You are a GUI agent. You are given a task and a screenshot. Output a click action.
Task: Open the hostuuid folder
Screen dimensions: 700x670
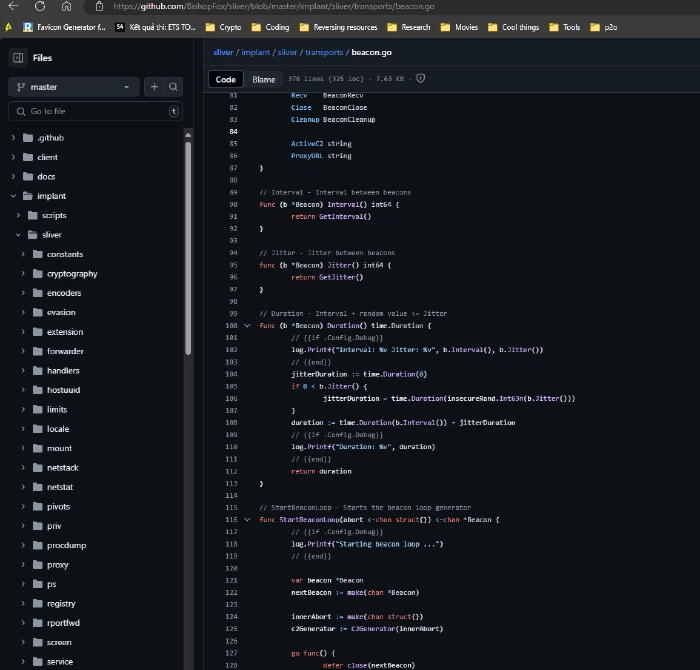pyautogui.click(x=63, y=390)
